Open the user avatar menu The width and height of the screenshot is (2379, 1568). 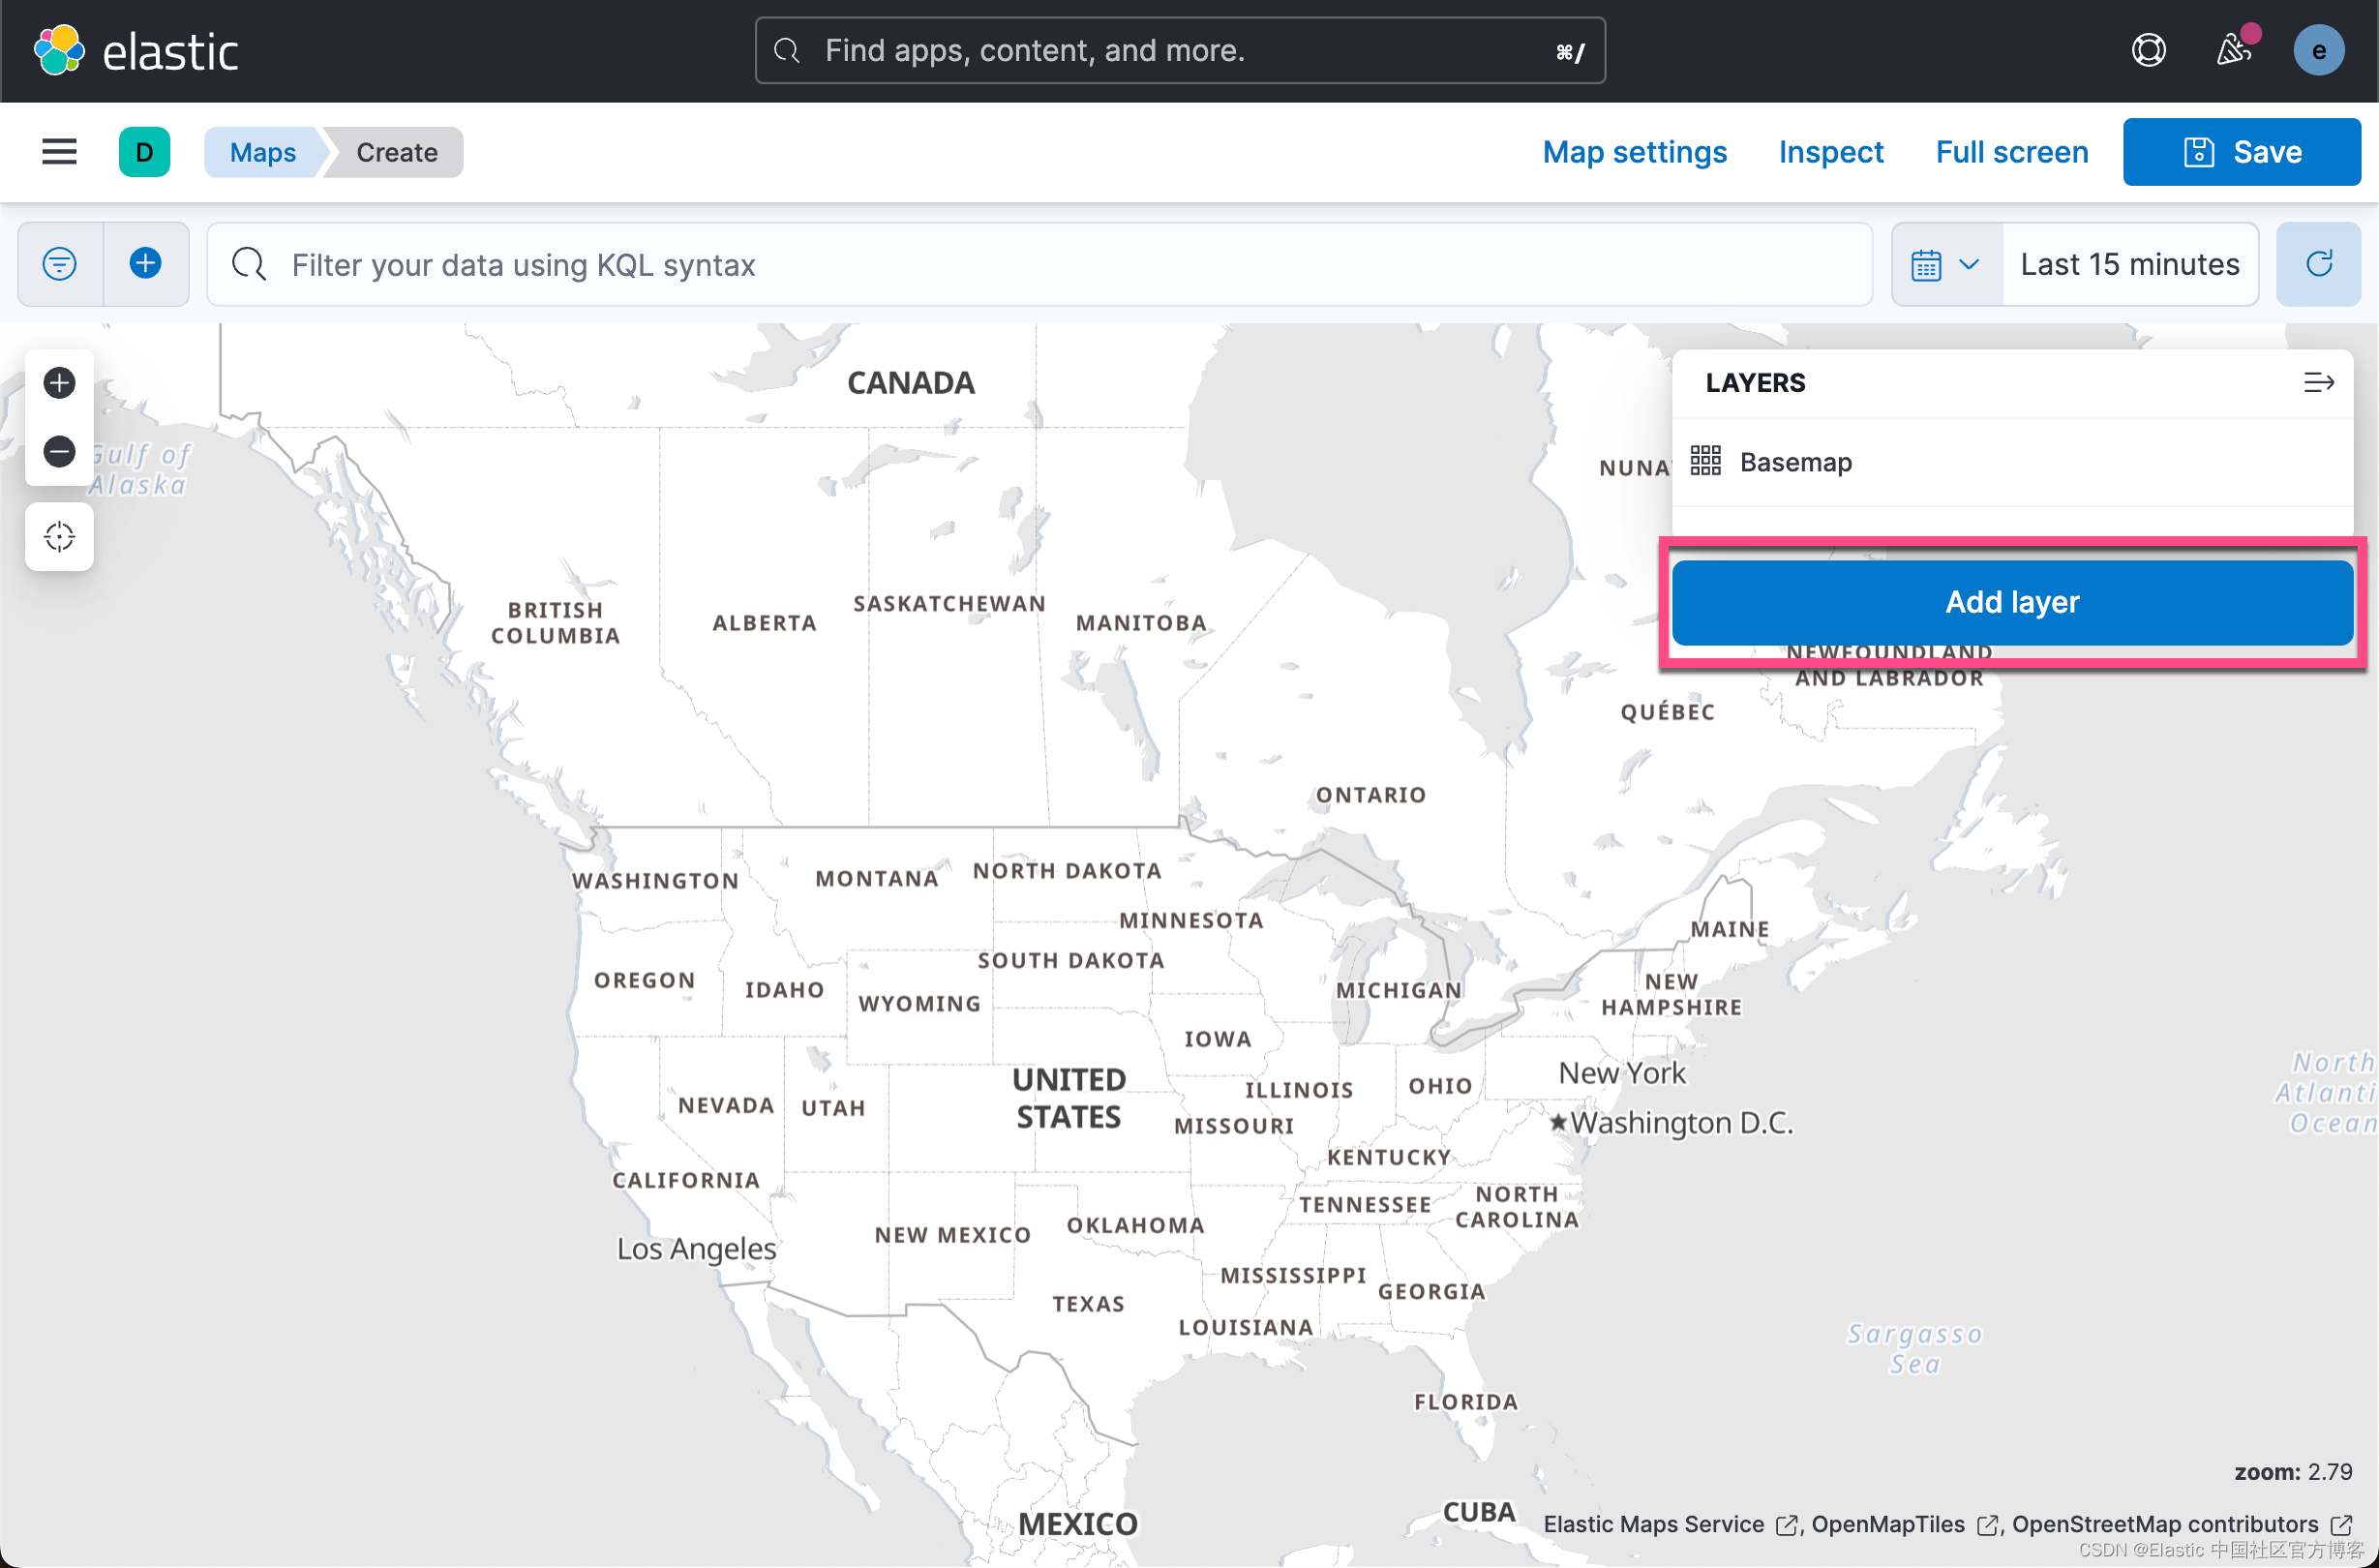[2319, 50]
